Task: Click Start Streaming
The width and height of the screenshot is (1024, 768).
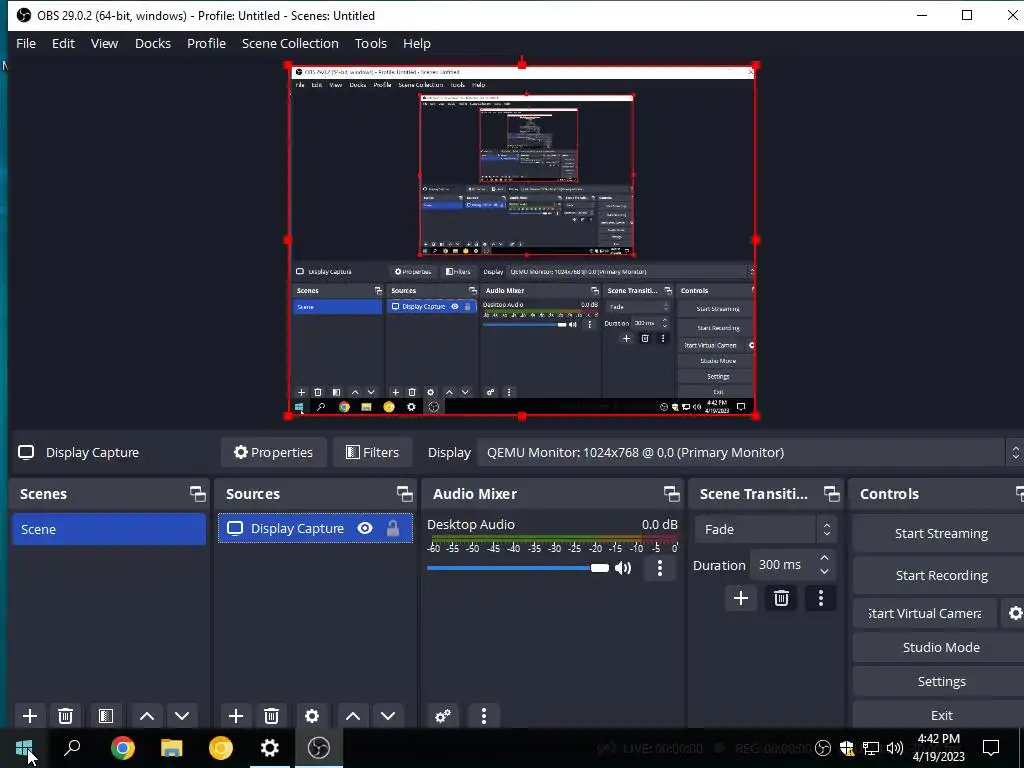Action: (940, 534)
